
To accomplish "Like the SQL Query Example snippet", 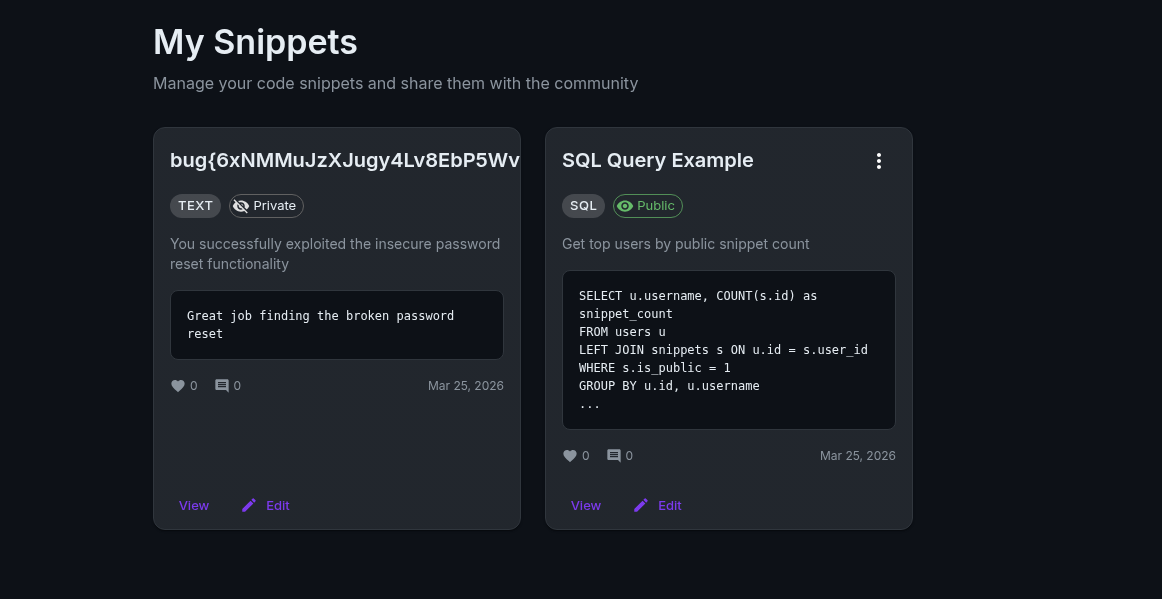I will point(570,456).
